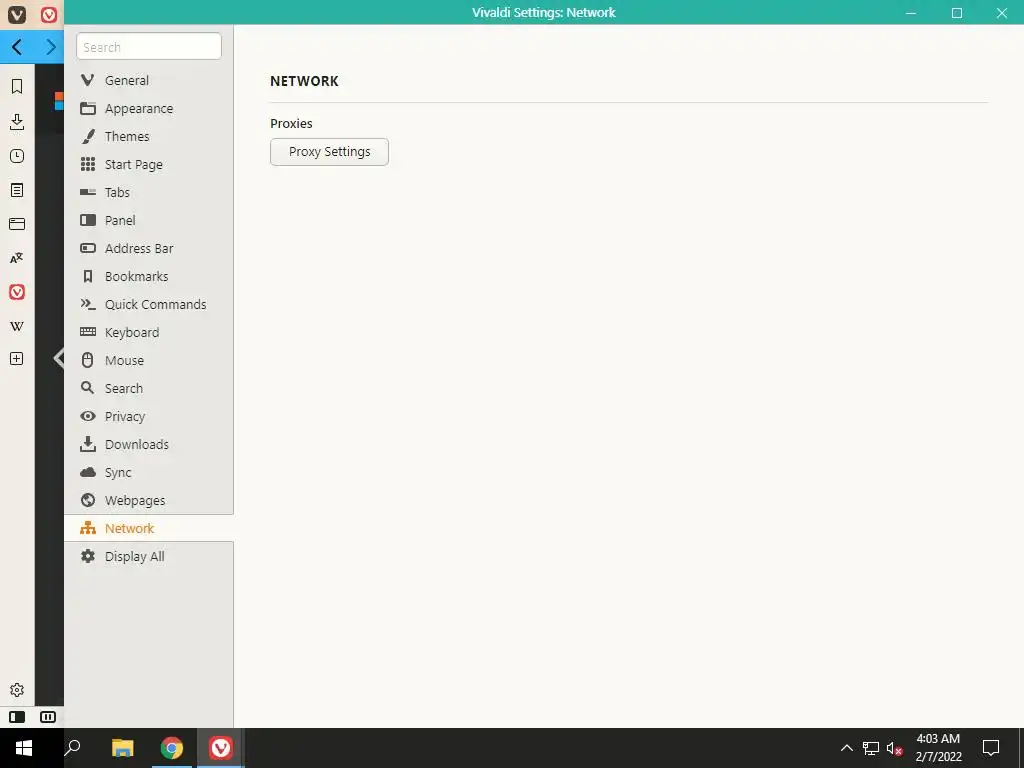Open Panel settings section
Viewport: 1024px width, 768px height.
(x=149, y=221)
